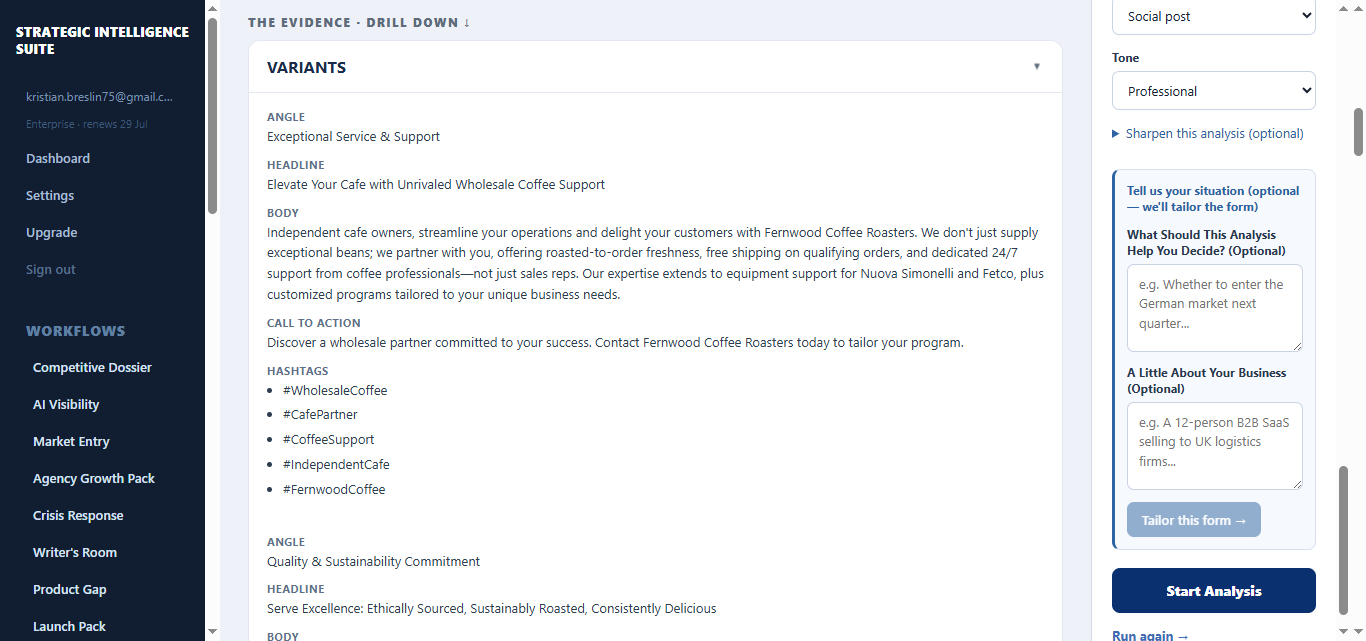Select the Writer's Room workflow

(x=75, y=552)
